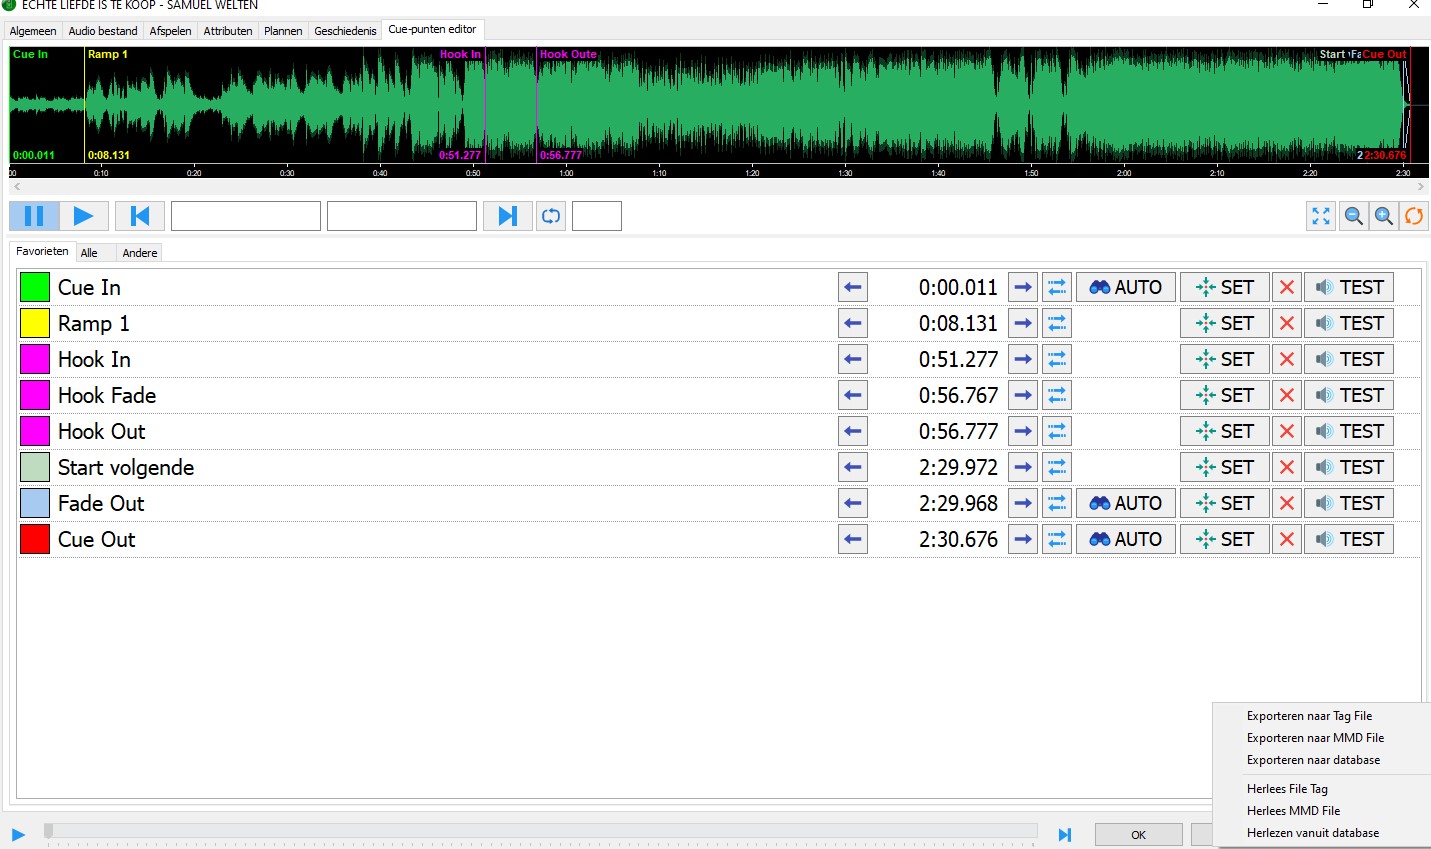Open the Audio bestand tab
The height and width of the screenshot is (849, 1431).
coord(103,31)
